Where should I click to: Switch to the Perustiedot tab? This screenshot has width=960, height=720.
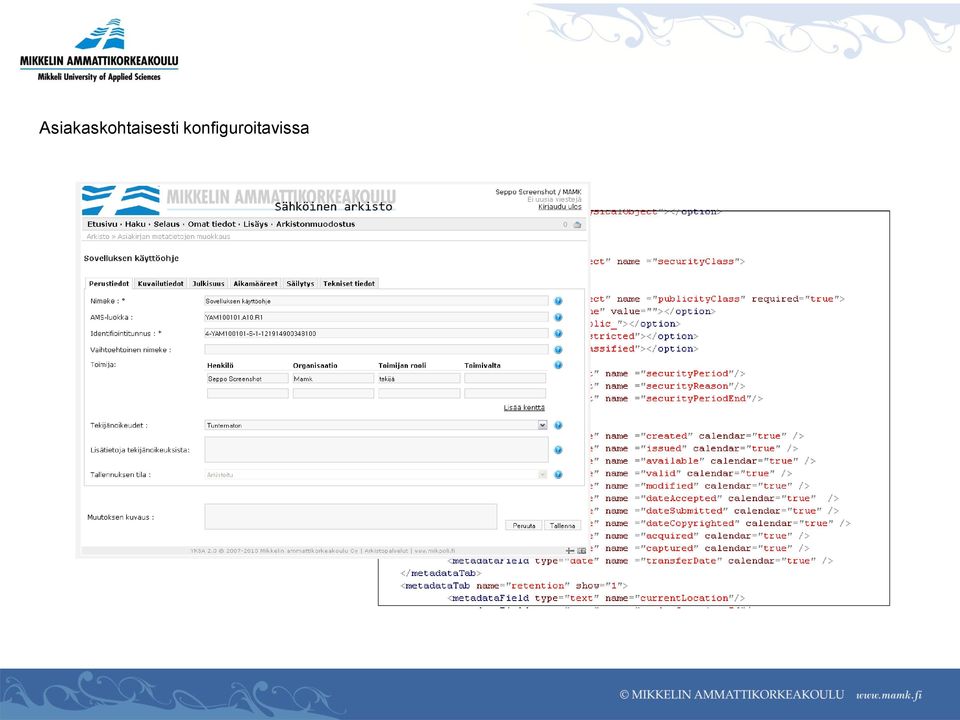108,283
